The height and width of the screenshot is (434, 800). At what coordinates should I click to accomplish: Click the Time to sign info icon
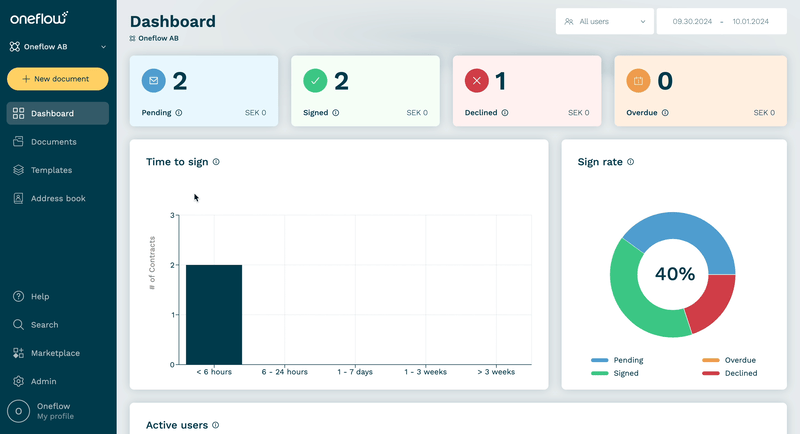[216, 162]
